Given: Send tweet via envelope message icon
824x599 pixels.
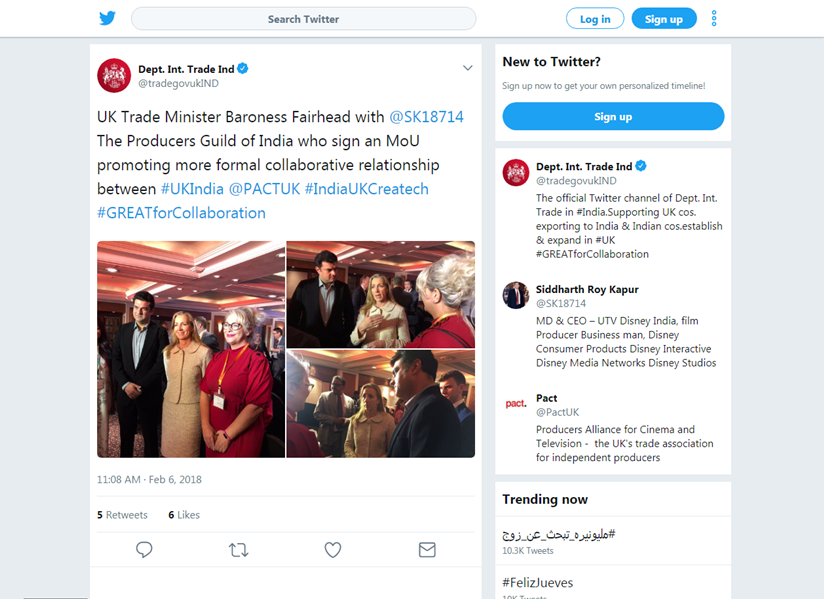Looking at the screenshot, I should 427,550.
